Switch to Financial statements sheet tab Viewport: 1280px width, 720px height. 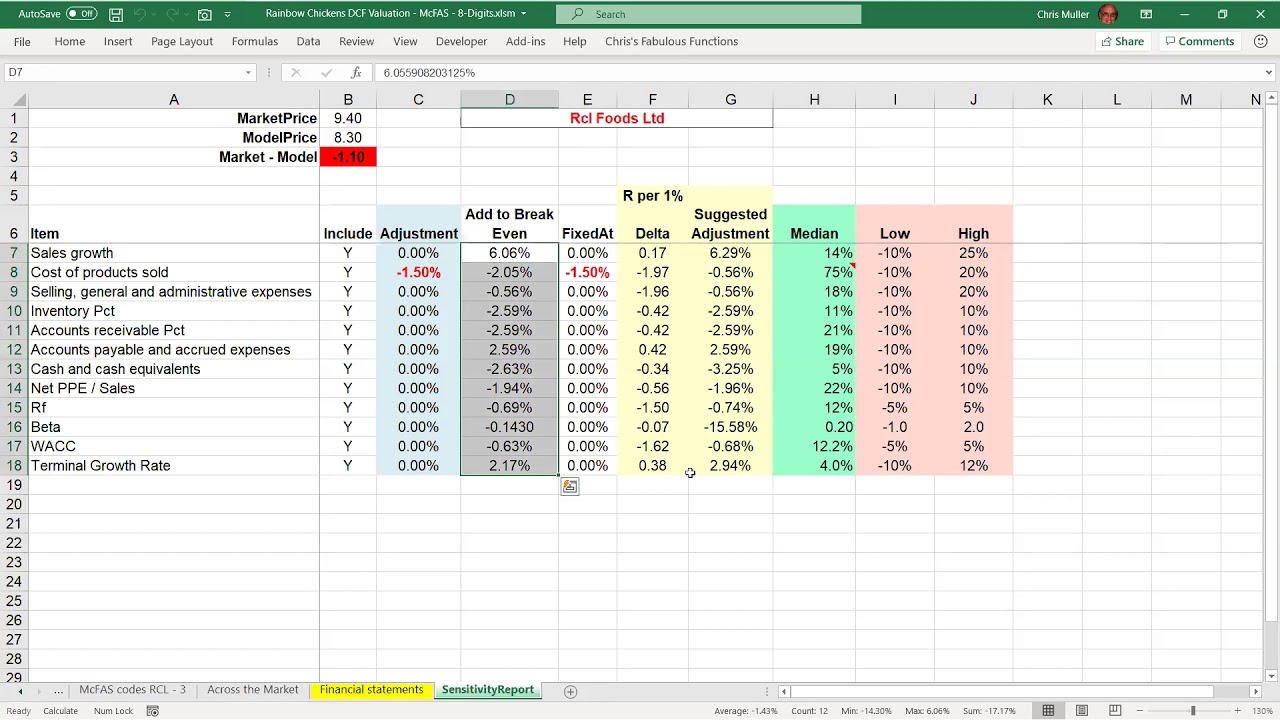tap(372, 690)
